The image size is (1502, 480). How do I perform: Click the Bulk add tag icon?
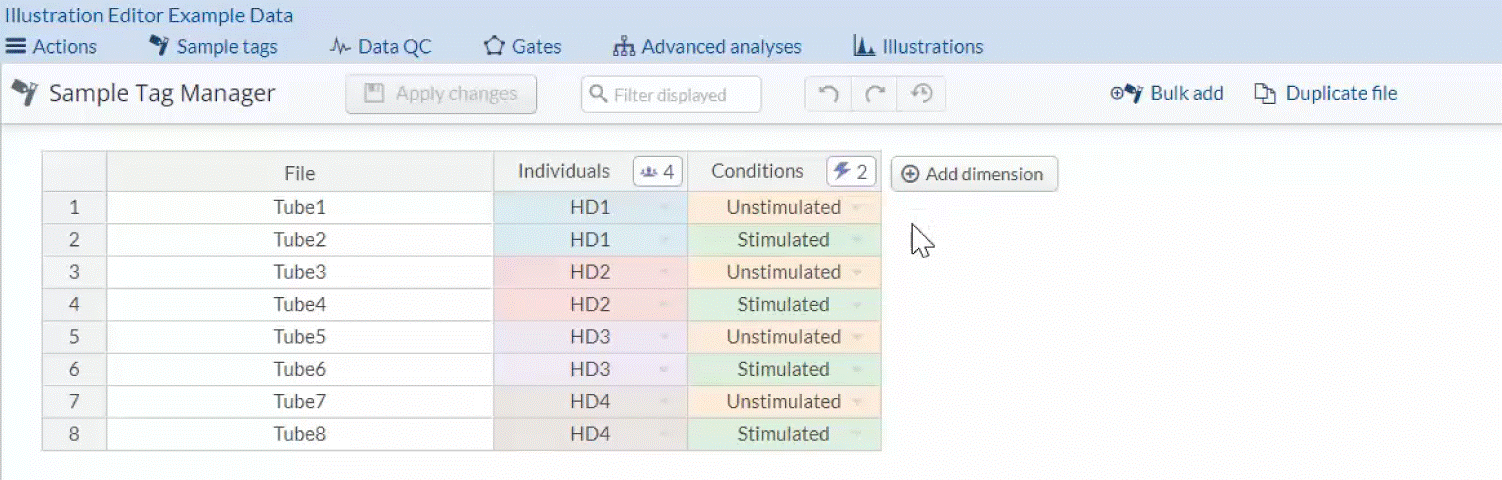pyautogui.click(x=1126, y=94)
